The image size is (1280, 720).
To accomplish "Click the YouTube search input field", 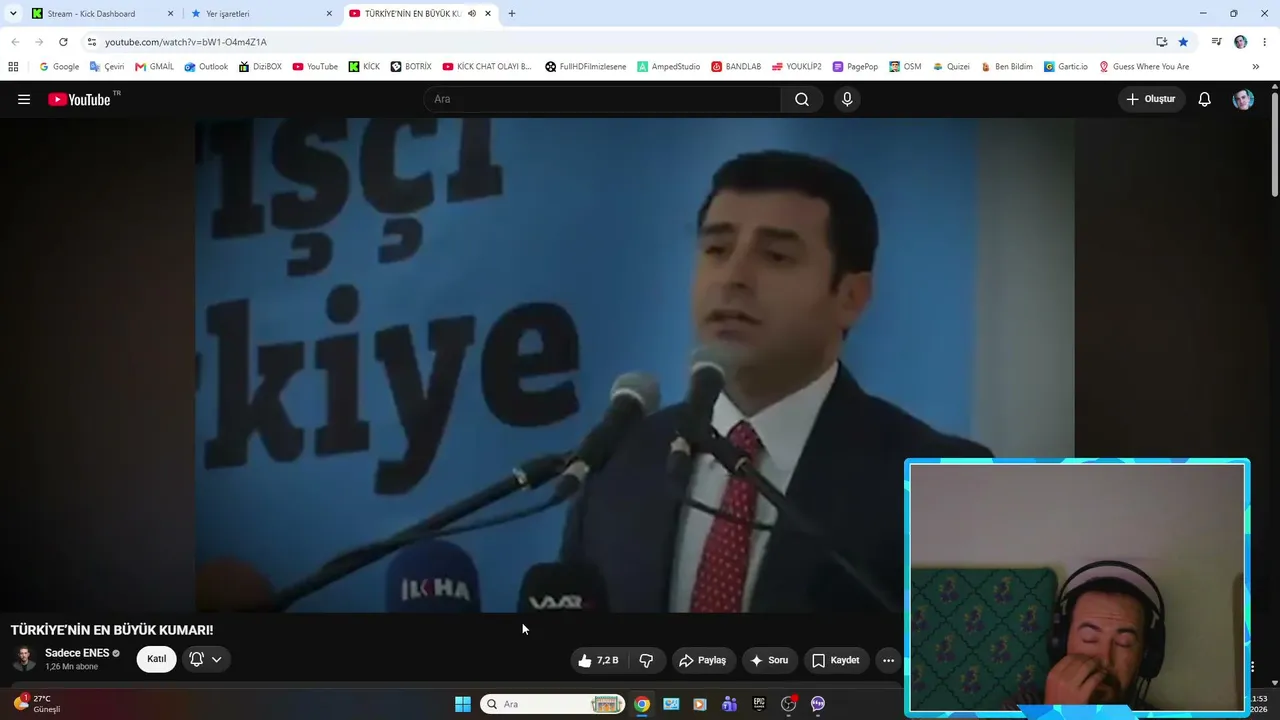I will tap(602, 99).
